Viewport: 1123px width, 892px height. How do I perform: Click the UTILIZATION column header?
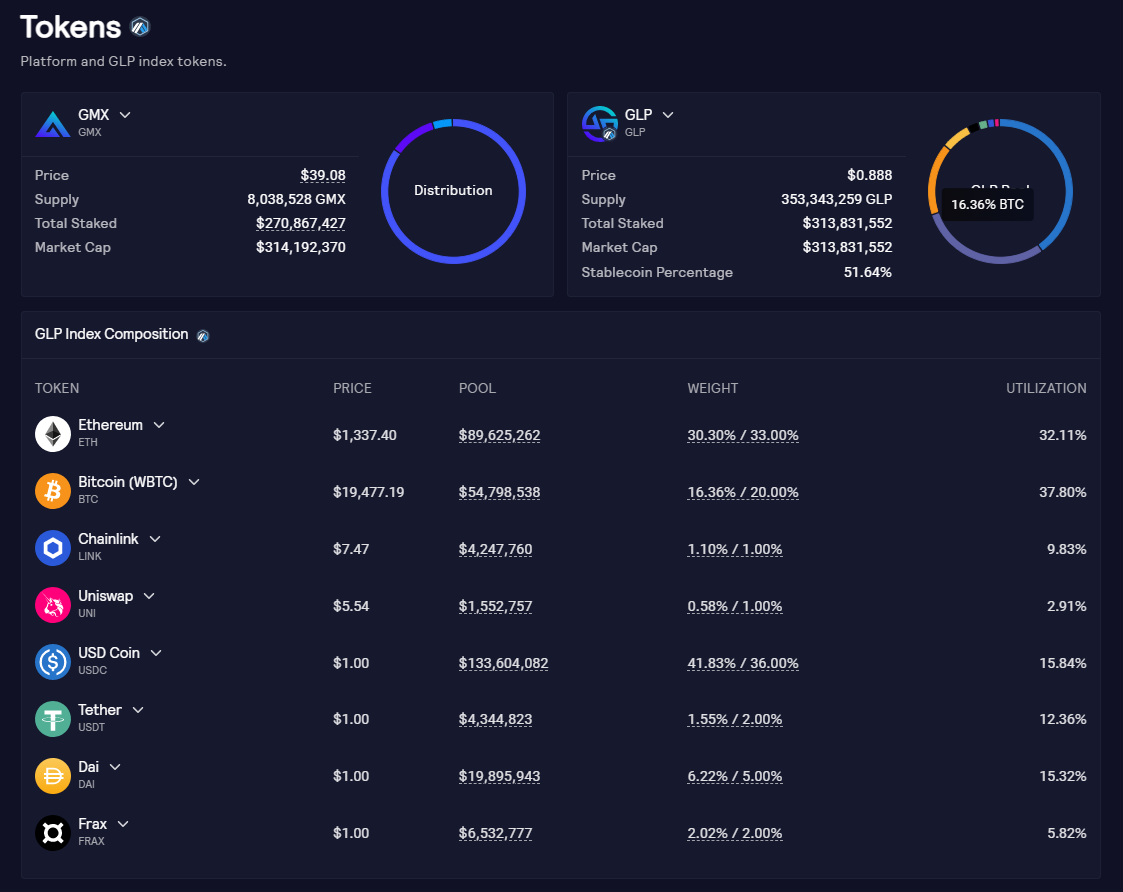pos(1046,388)
